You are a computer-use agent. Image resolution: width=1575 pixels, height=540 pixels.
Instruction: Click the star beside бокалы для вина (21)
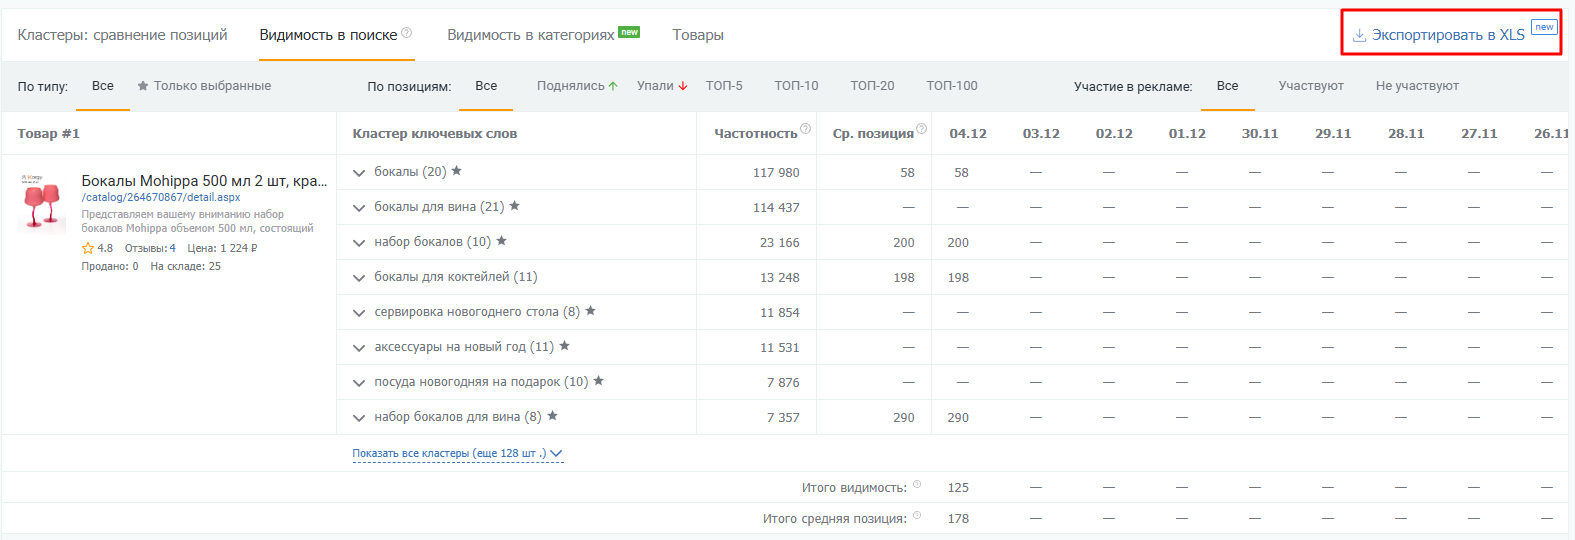coord(514,206)
